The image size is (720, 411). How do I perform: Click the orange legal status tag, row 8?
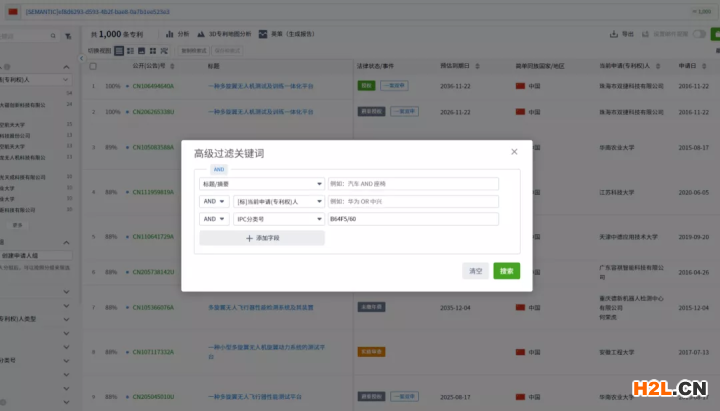click(371, 352)
